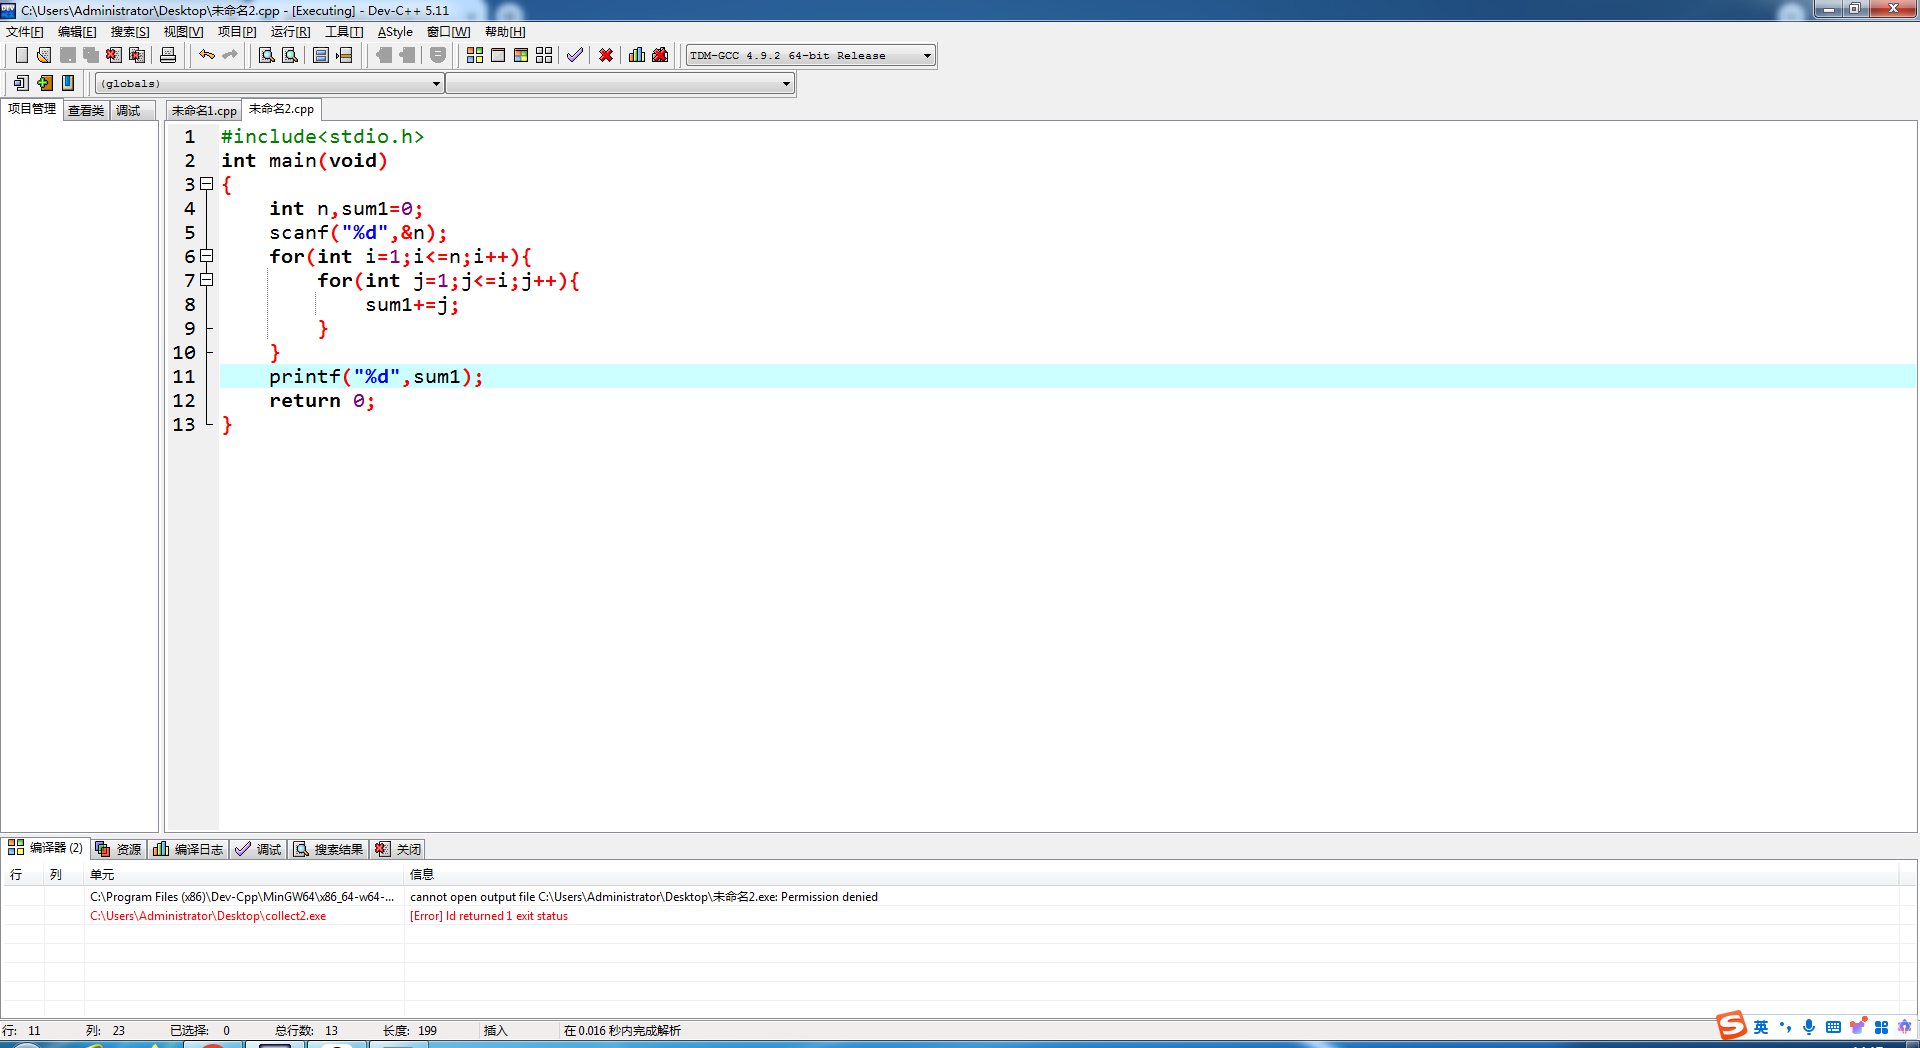
Task: Toggle the Sogou 英 language mode indicator
Action: [1761, 1027]
